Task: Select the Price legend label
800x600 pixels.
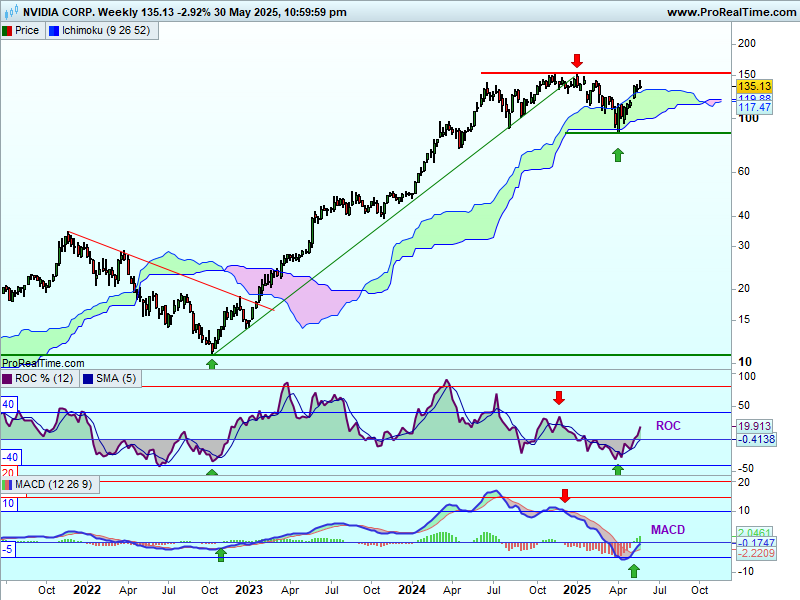Action: [27, 31]
